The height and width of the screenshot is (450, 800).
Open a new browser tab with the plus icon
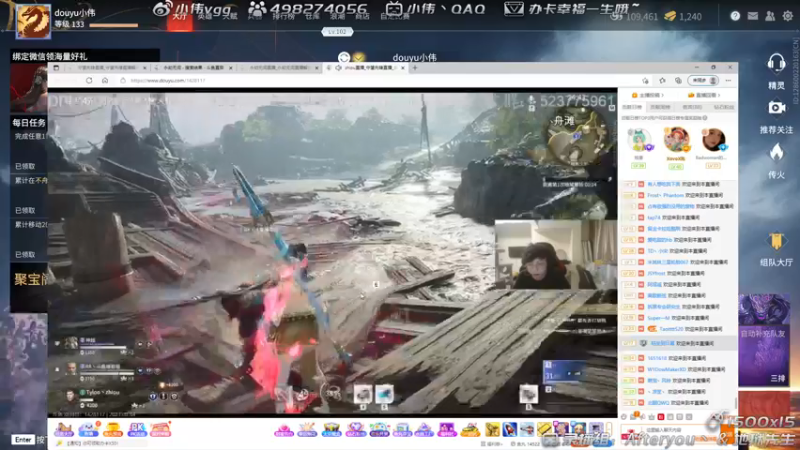point(415,68)
